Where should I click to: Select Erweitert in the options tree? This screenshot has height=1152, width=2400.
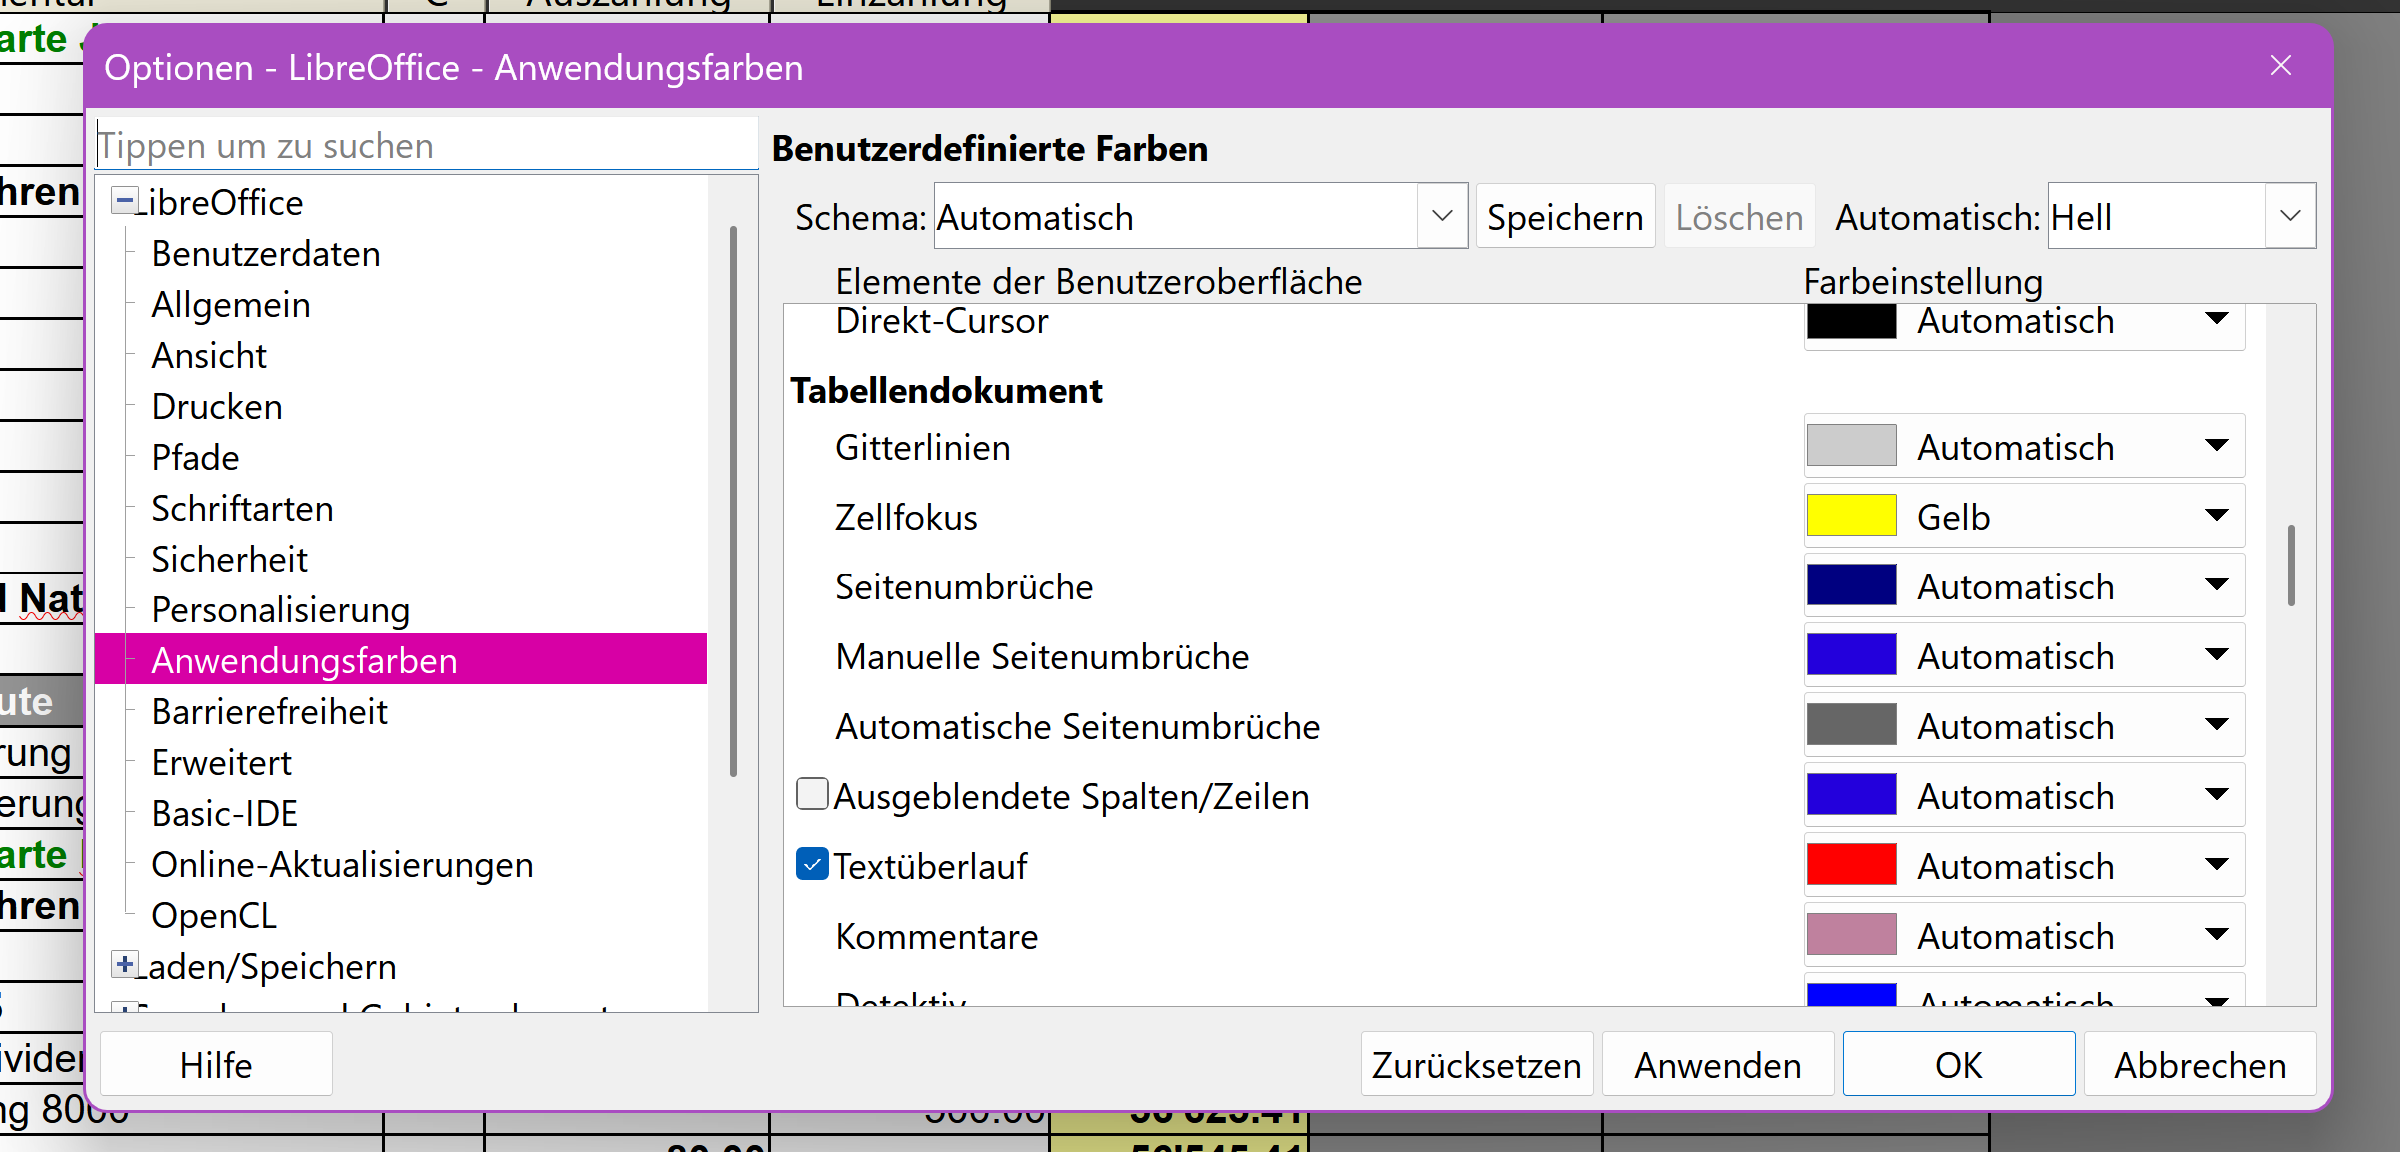pyautogui.click(x=221, y=763)
